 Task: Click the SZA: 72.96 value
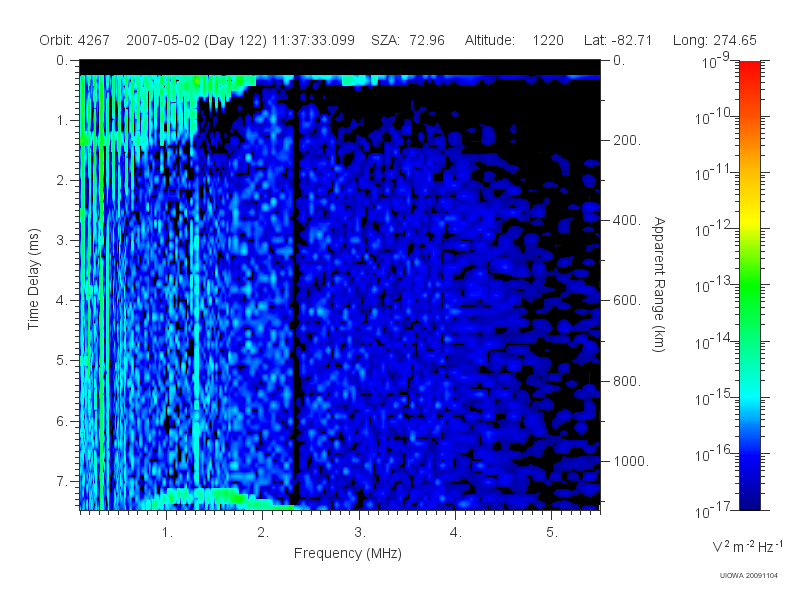[408, 40]
